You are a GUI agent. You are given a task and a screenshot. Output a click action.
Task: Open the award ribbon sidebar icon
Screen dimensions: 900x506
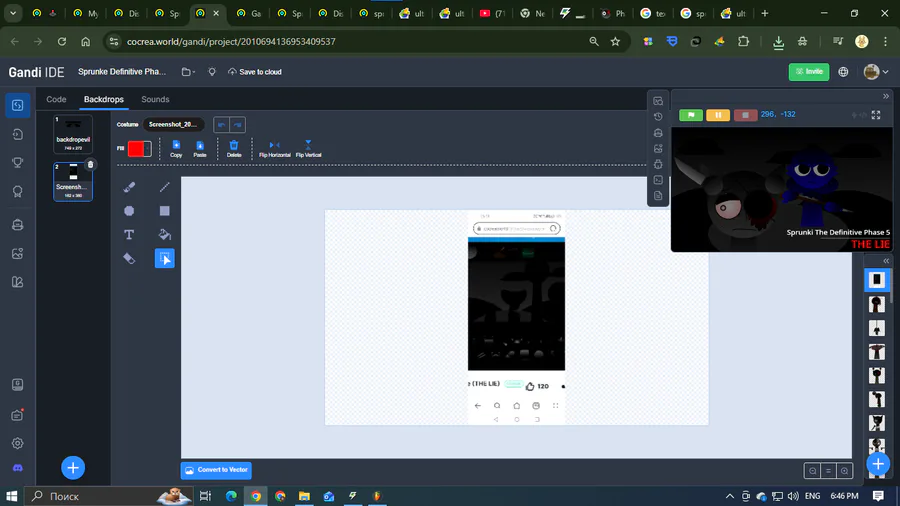(x=18, y=192)
